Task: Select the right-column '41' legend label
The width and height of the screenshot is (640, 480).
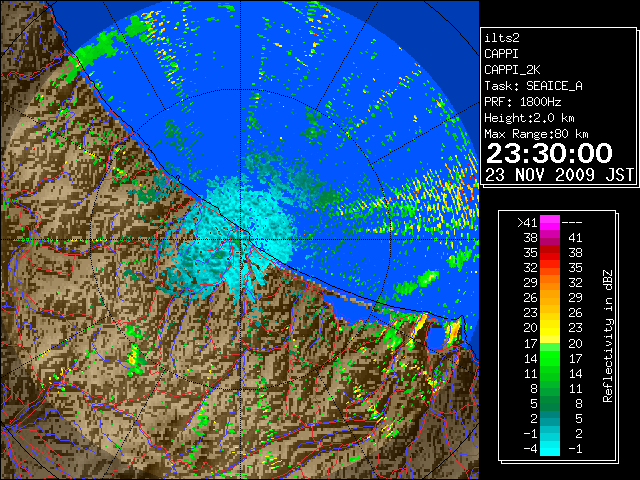Action: point(575,238)
